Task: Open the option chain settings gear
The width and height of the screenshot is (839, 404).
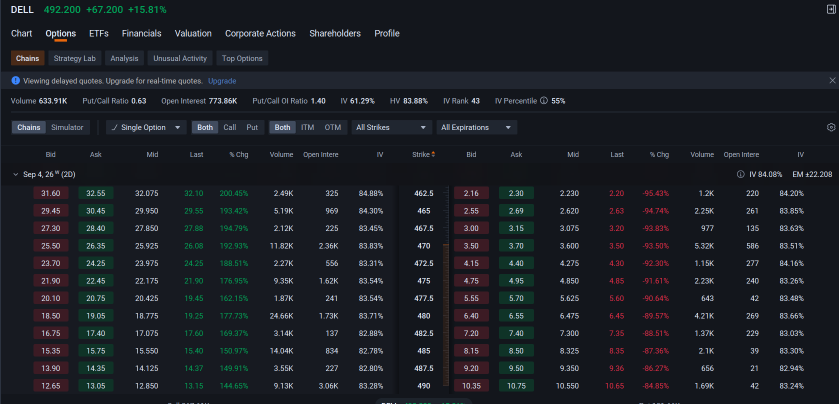Action: 831,127
